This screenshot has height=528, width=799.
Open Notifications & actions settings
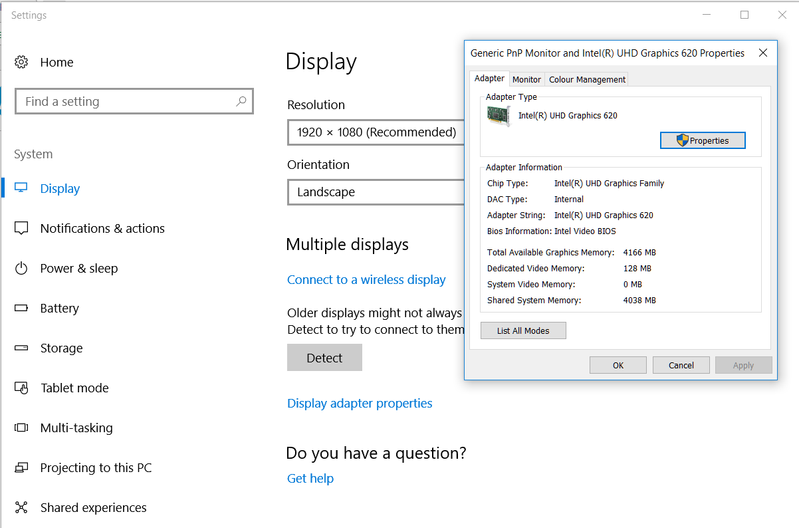[102, 228]
